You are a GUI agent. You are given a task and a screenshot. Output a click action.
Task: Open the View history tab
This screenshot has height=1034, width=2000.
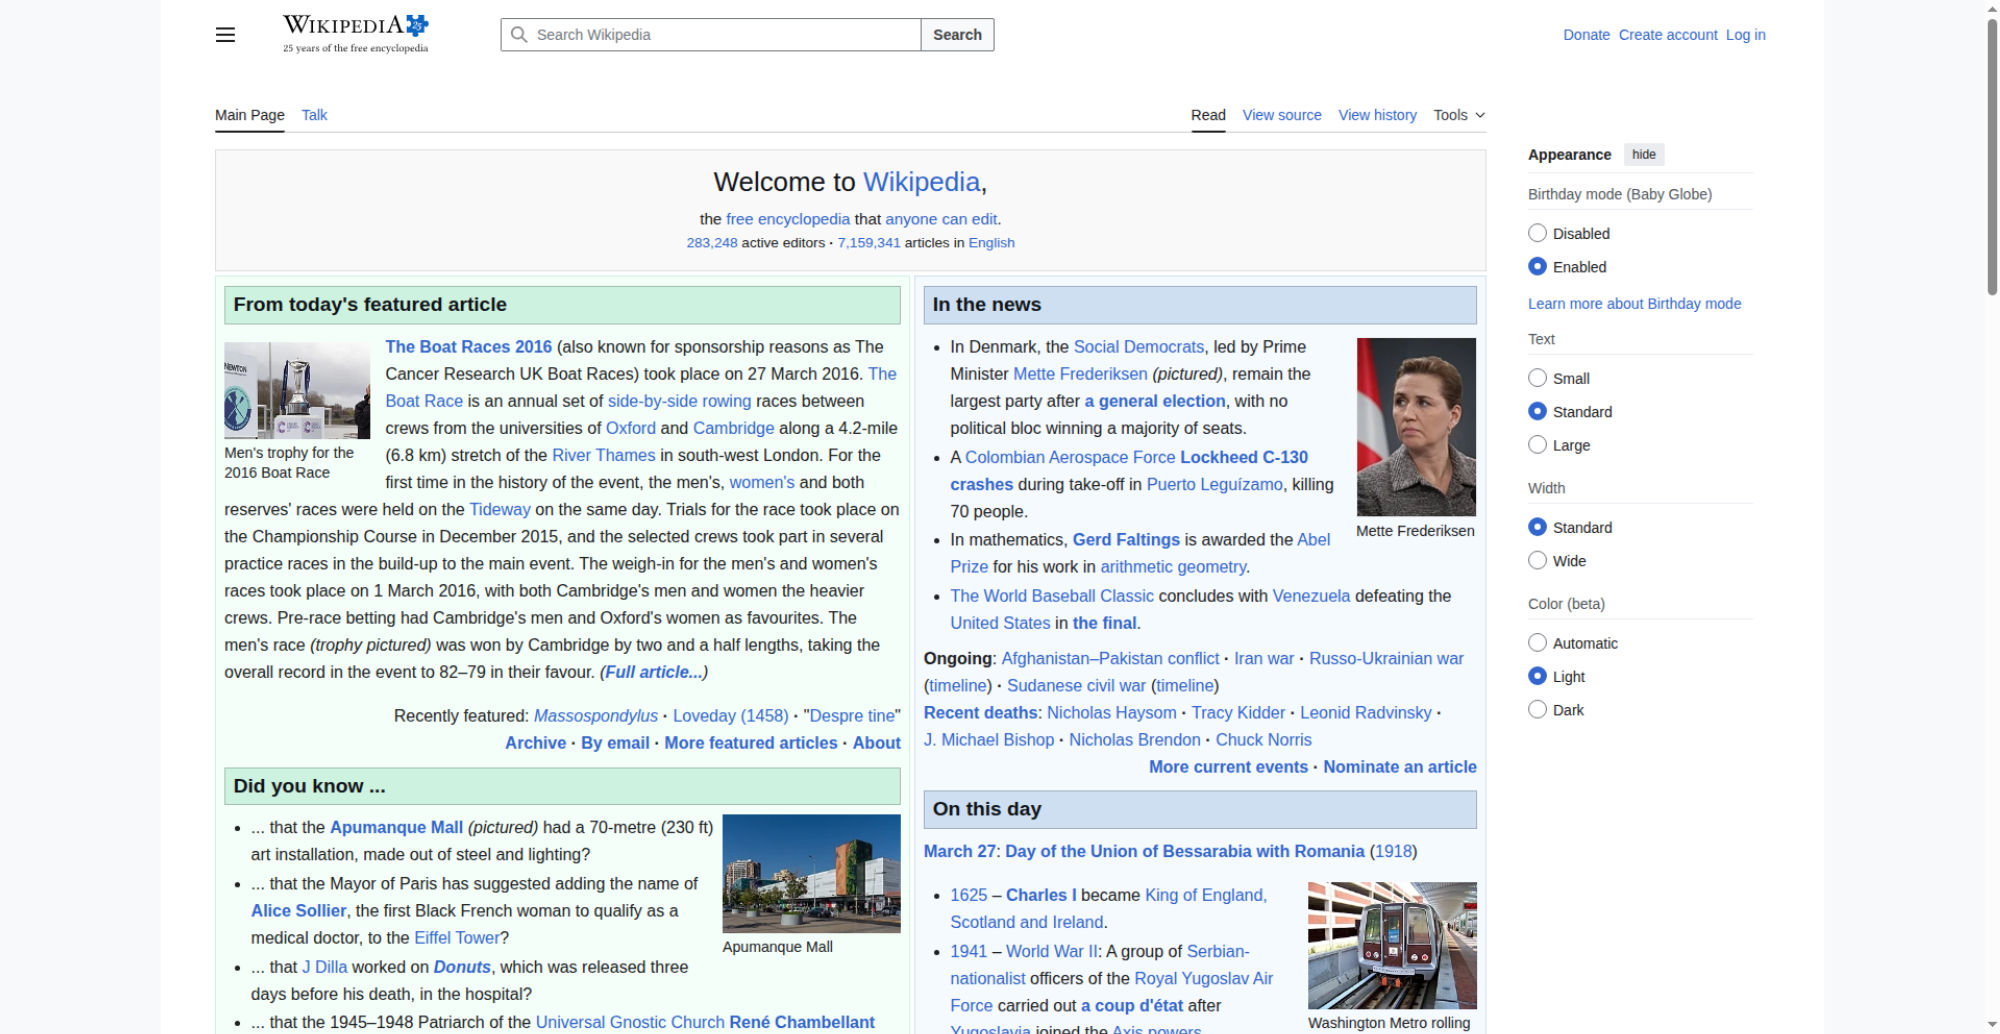coord(1377,115)
